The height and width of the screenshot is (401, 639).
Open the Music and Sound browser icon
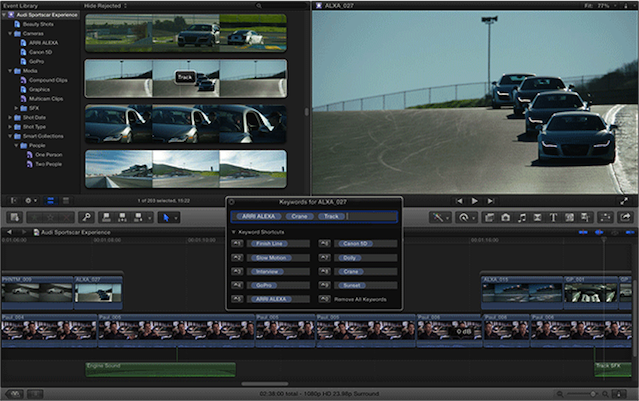click(521, 217)
